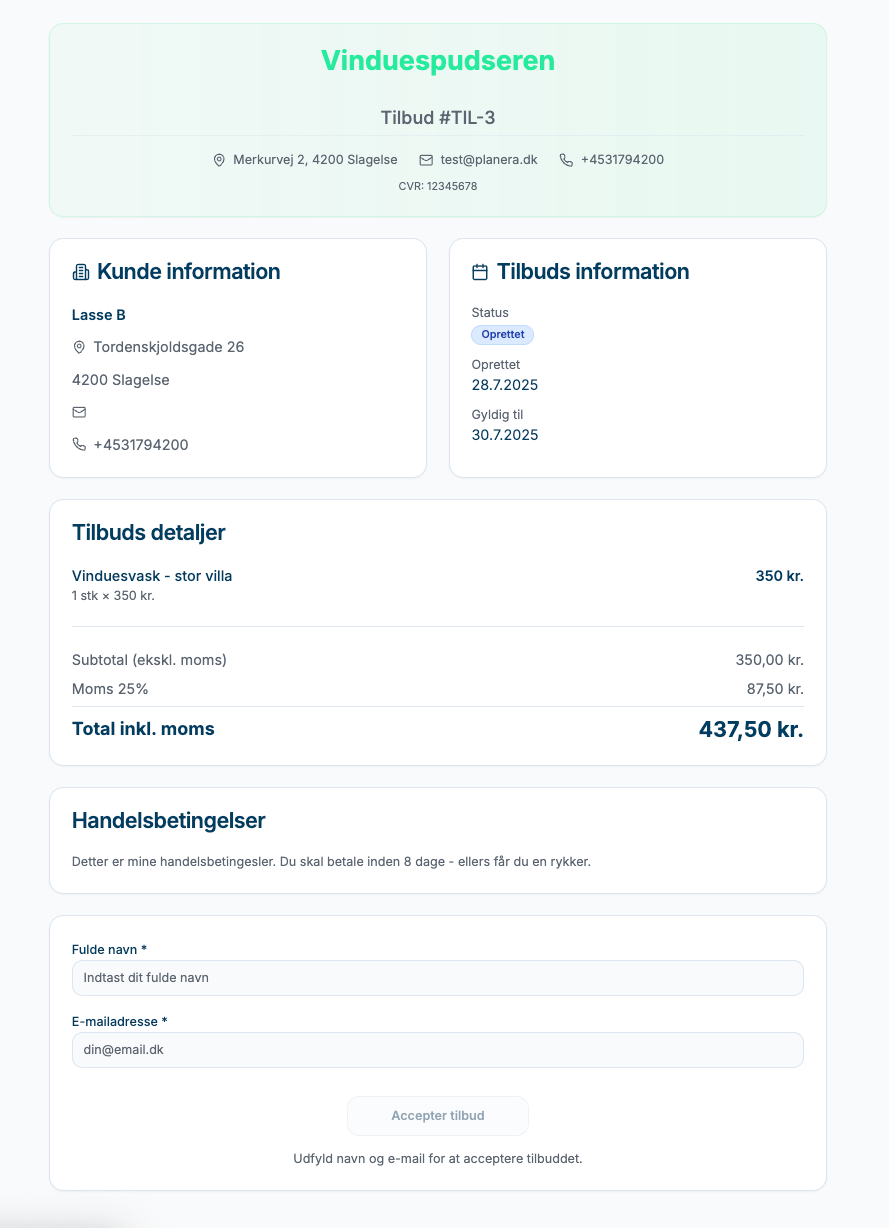Focus the E-mailadresse input field

[x=437, y=1050]
